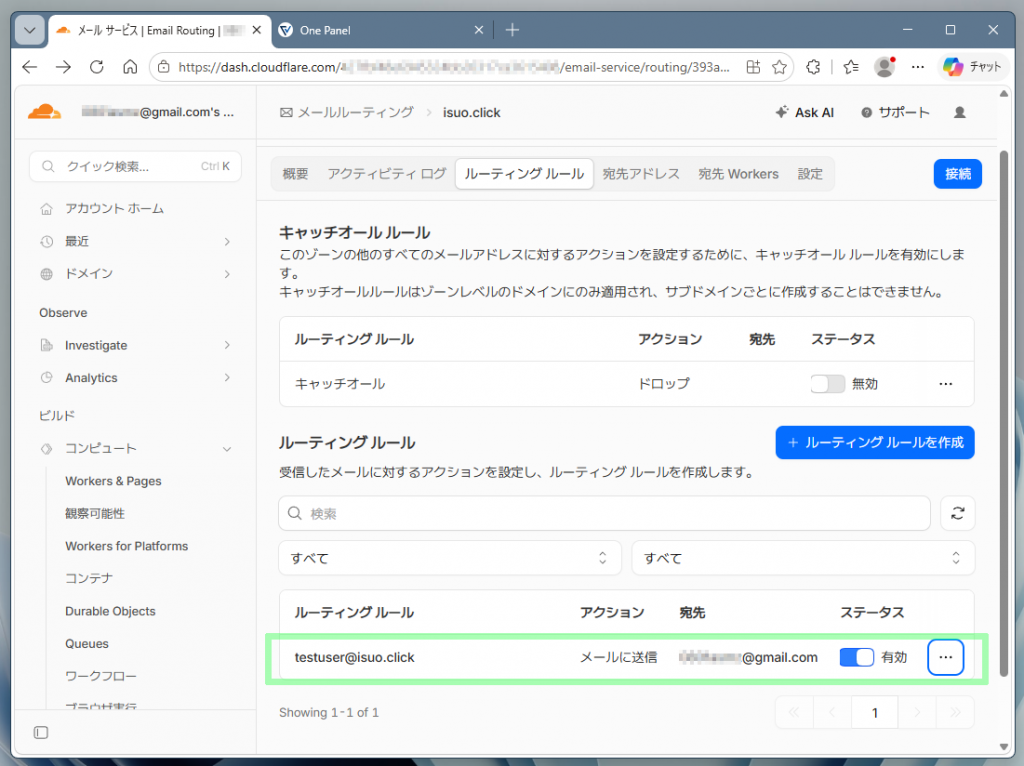Open Workers & Pages in sidebar
The height and width of the screenshot is (766, 1024).
(113, 481)
